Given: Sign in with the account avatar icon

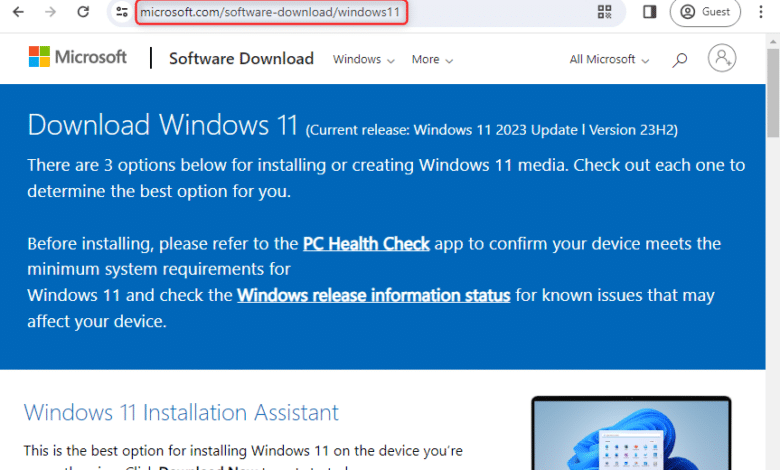Looking at the screenshot, I should [722, 58].
